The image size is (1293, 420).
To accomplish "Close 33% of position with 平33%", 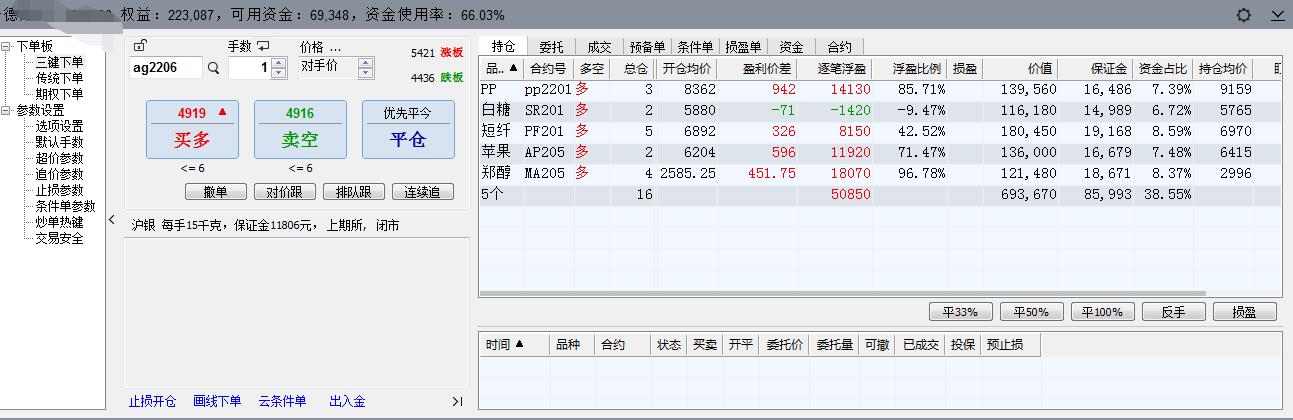I will (x=960, y=312).
